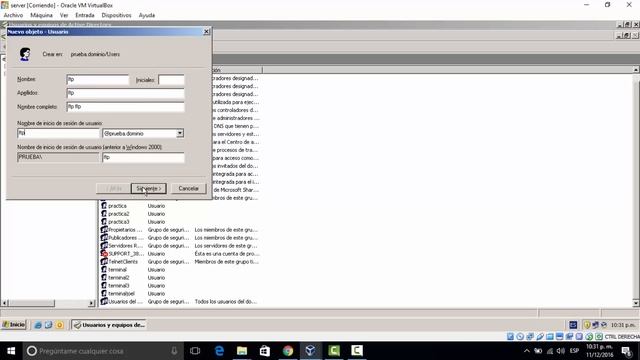Open the Entrada menu
This screenshot has height=360, width=640.
click(x=85, y=15)
